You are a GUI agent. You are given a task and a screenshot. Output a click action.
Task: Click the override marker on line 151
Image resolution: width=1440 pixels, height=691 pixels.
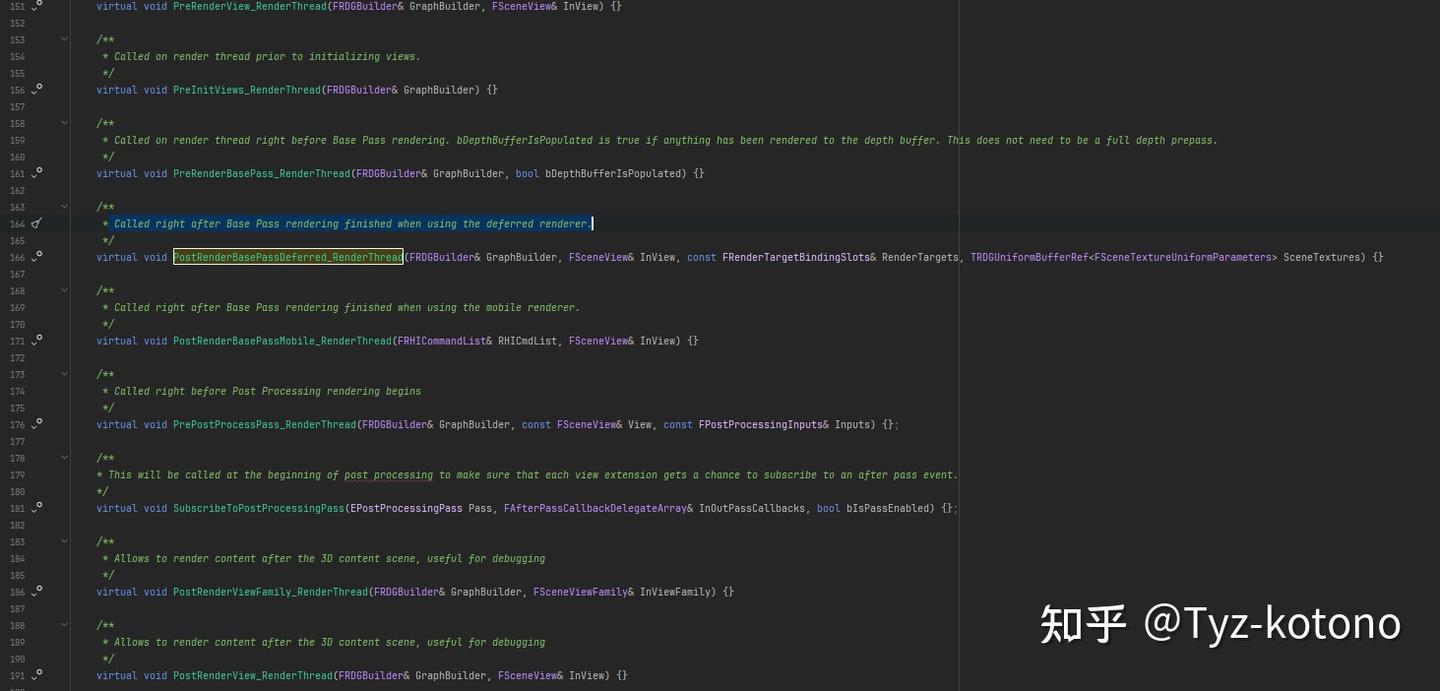tap(36, 6)
